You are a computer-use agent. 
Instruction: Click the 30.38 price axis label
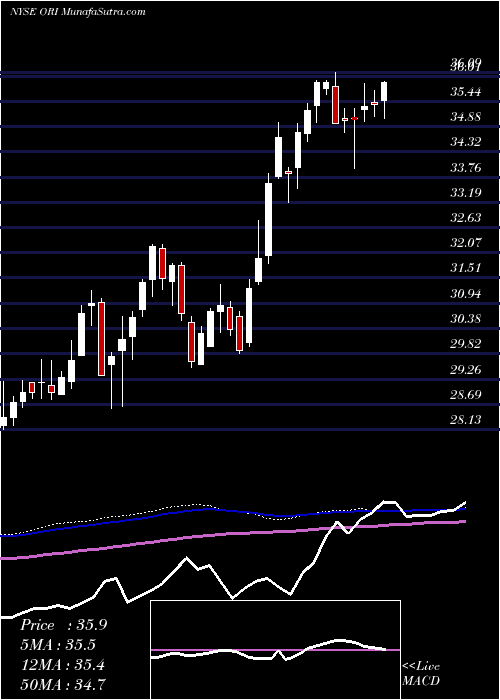coord(466,319)
